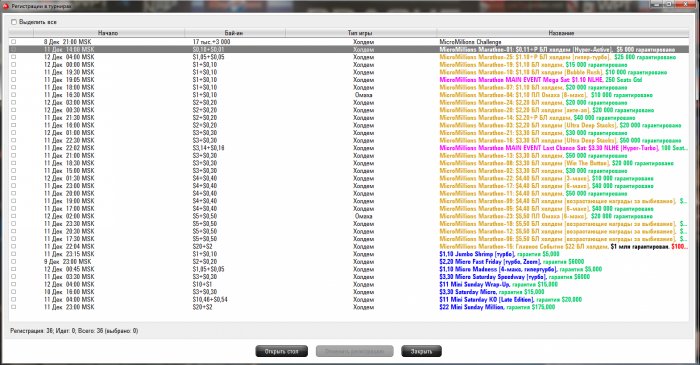Select the highlighted MicroMillions Marathon-01 Hyper-Active row
Image resolution: width=700 pixels, height=365 pixels.
[x=349, y=49]
